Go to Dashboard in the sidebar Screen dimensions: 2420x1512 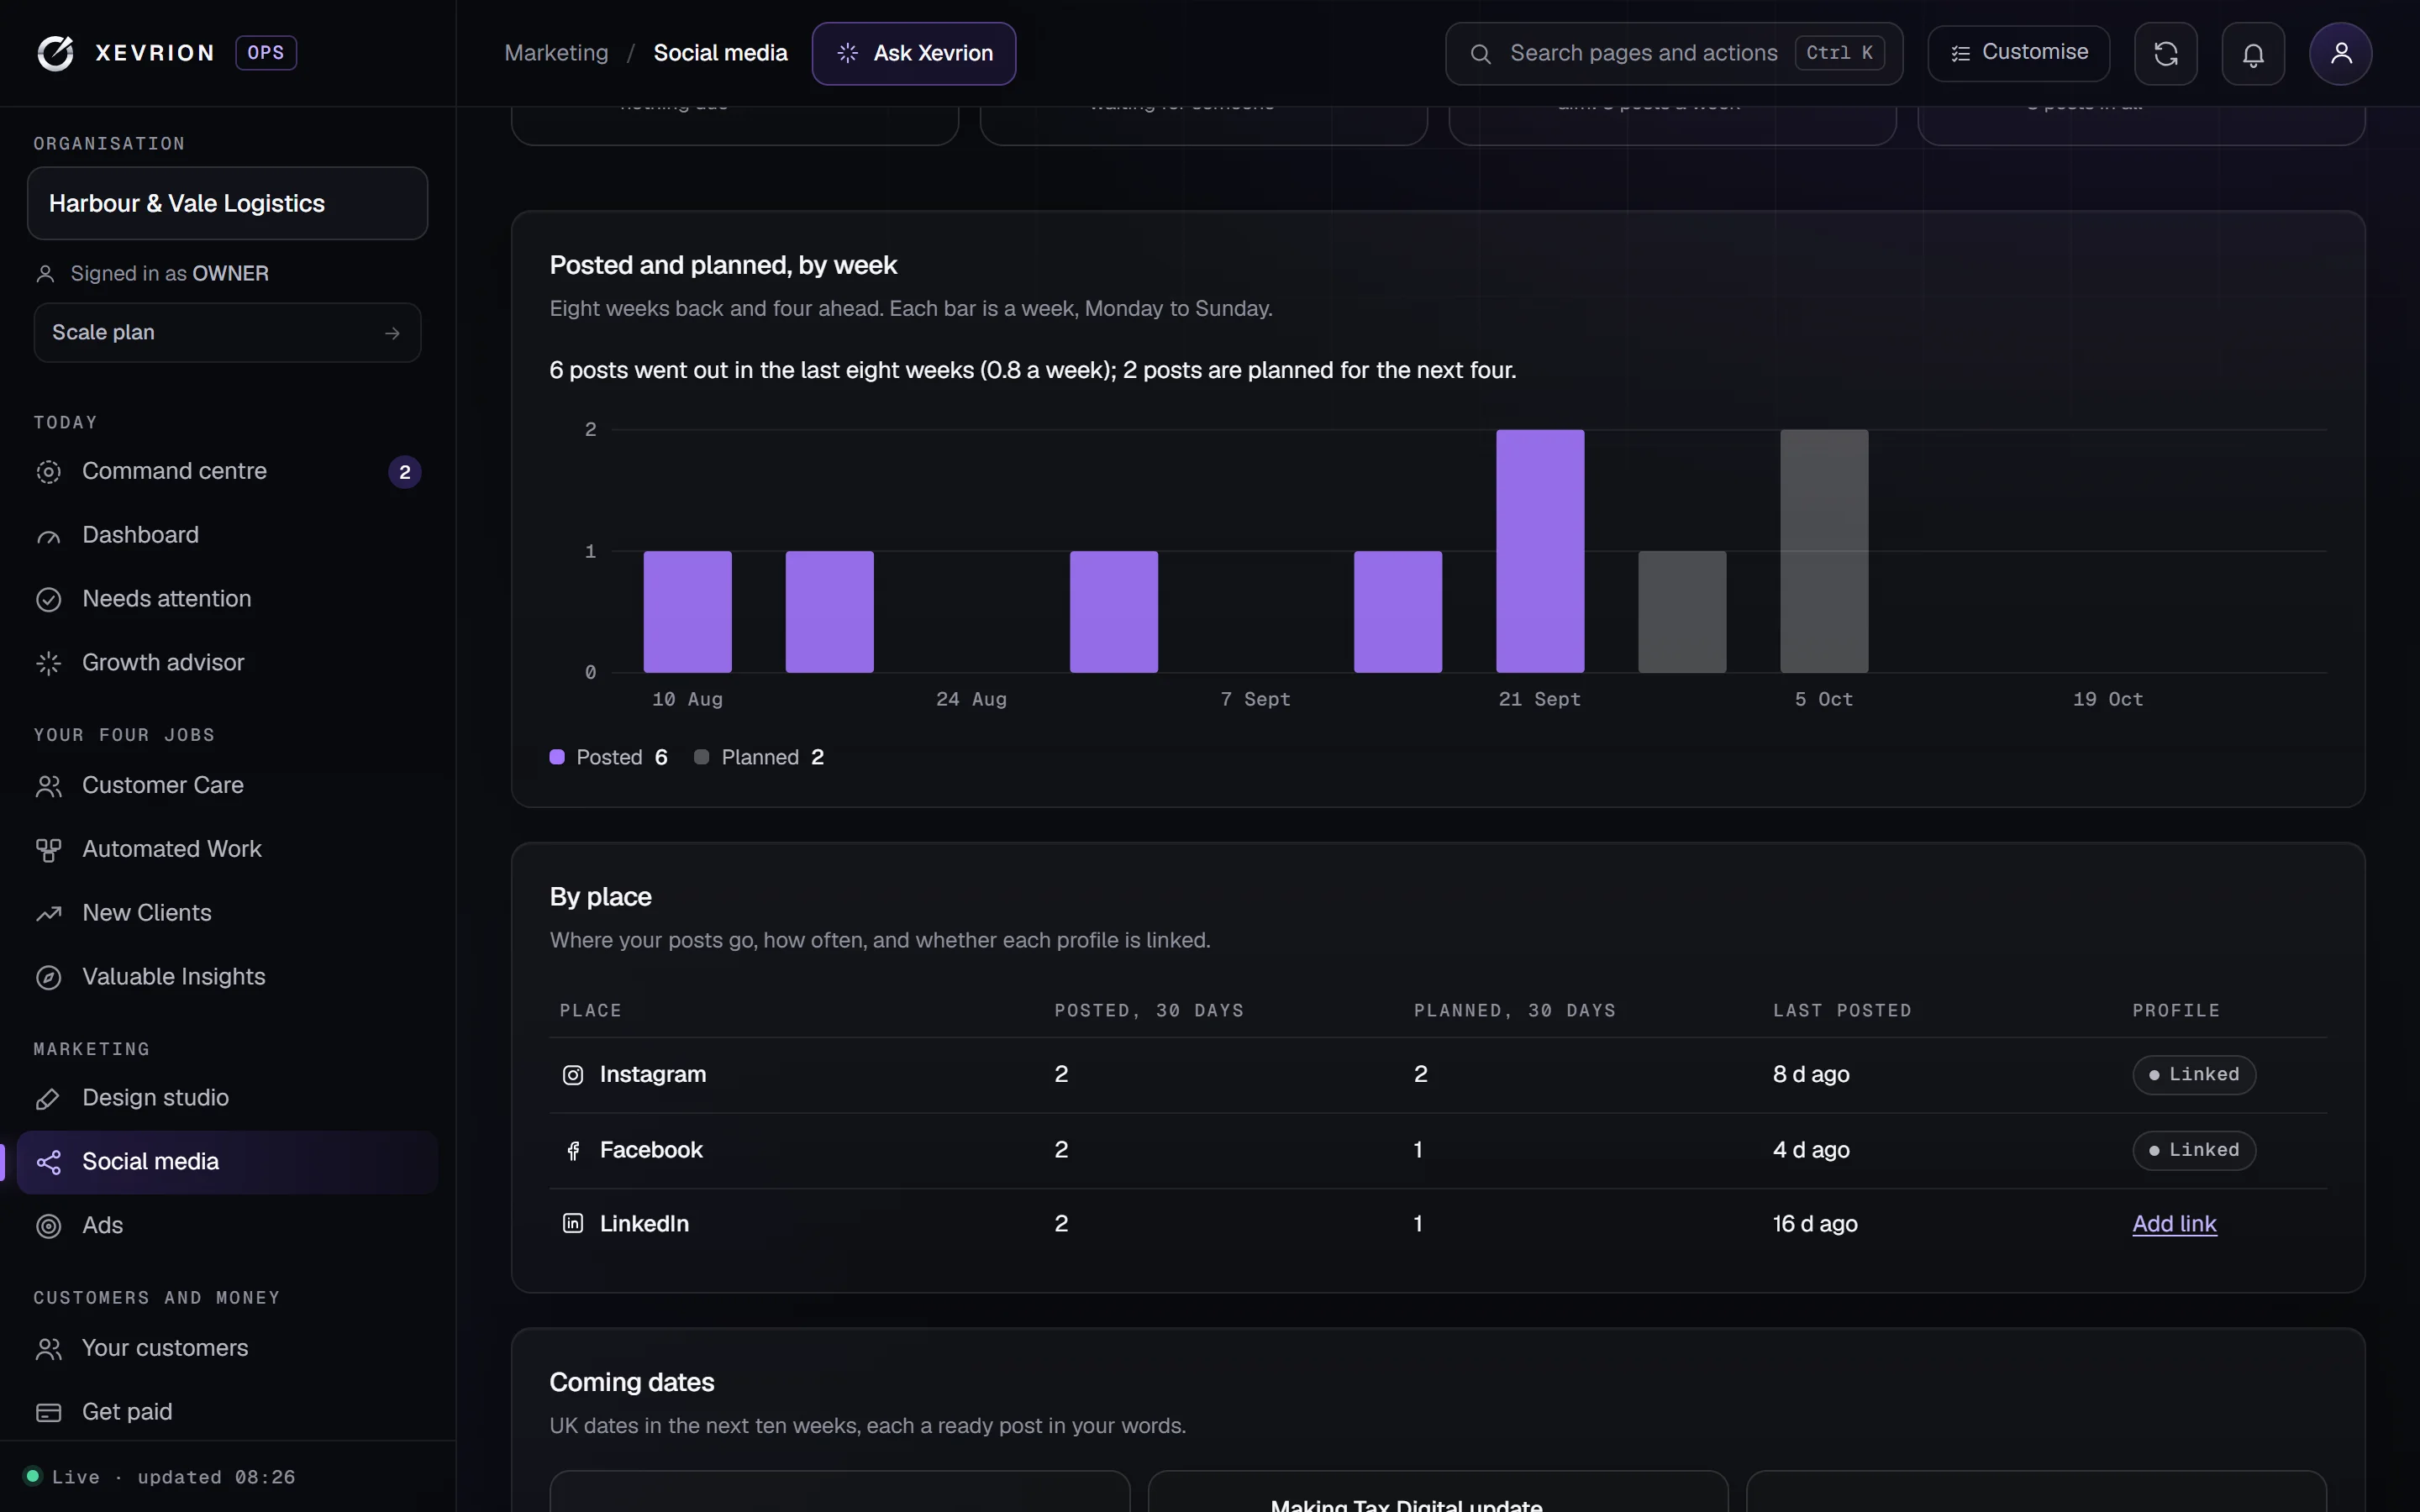pos(227,535)
